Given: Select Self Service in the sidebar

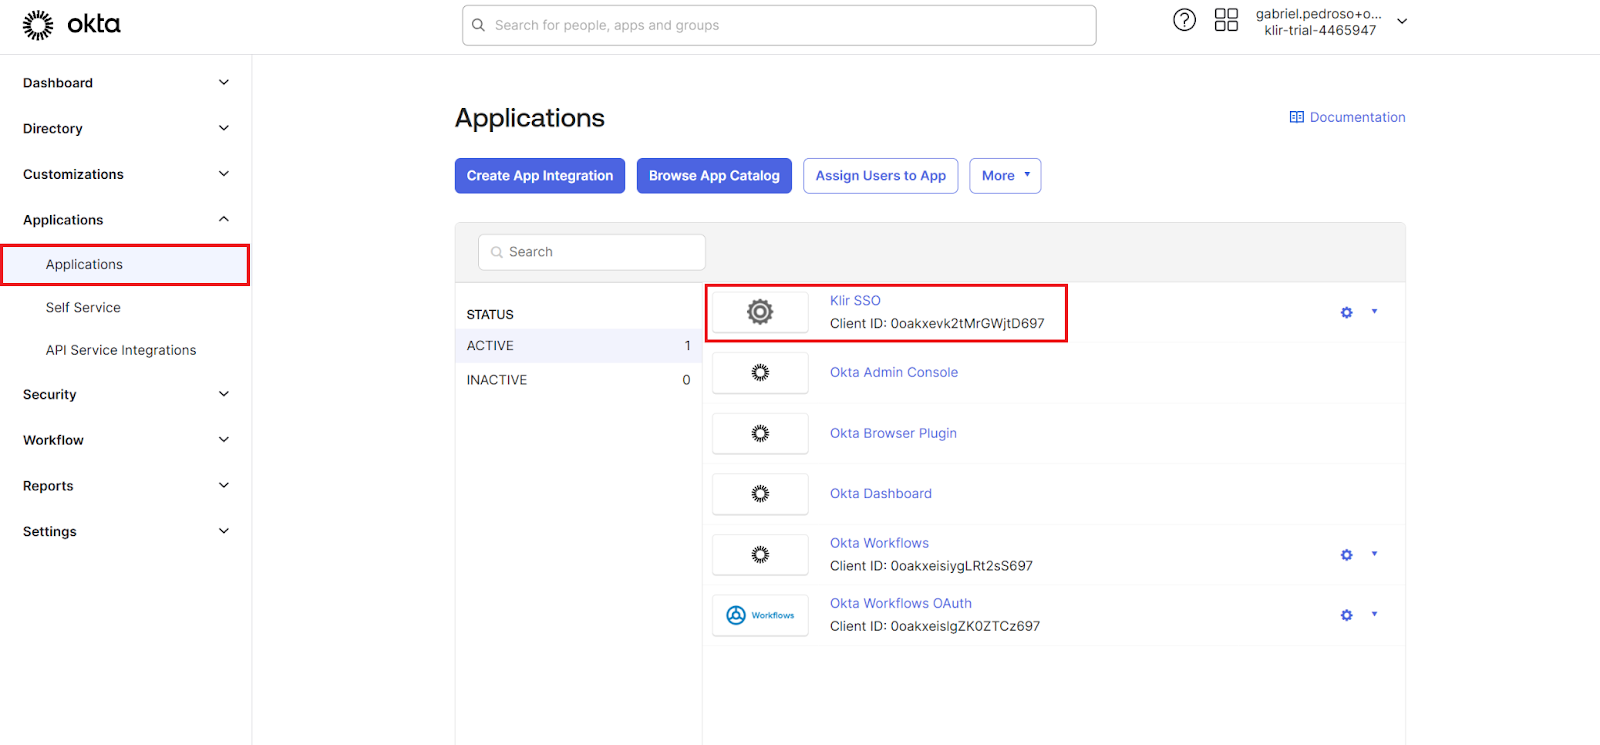Looking at the screenshot, I should pos(83,308).
